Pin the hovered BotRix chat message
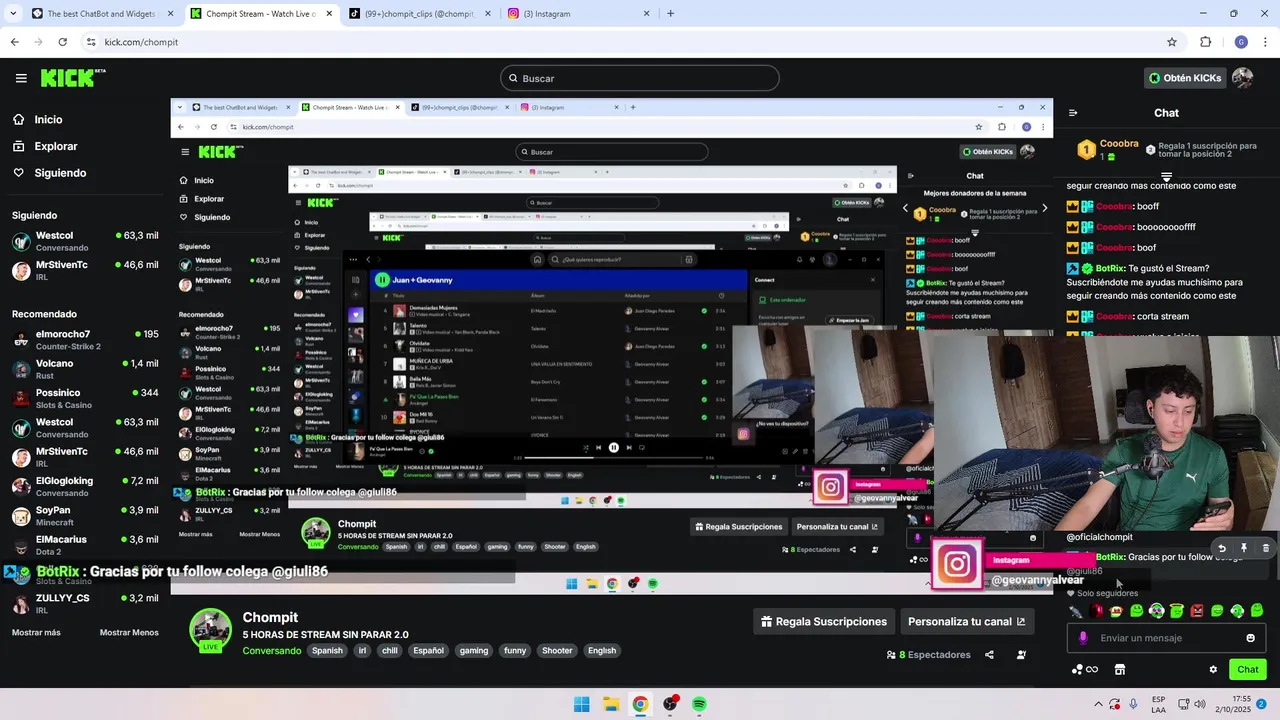The height and width of the screenshot is (720, 1280). click(1244, 548)
